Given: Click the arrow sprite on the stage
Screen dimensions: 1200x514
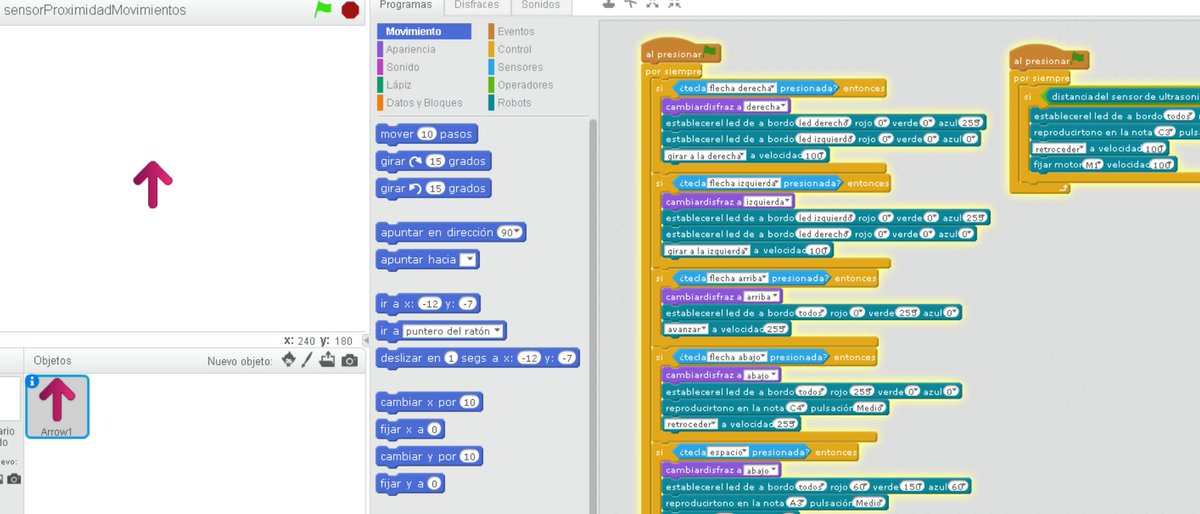Looking at the screenshot, I should click(152, 185).
